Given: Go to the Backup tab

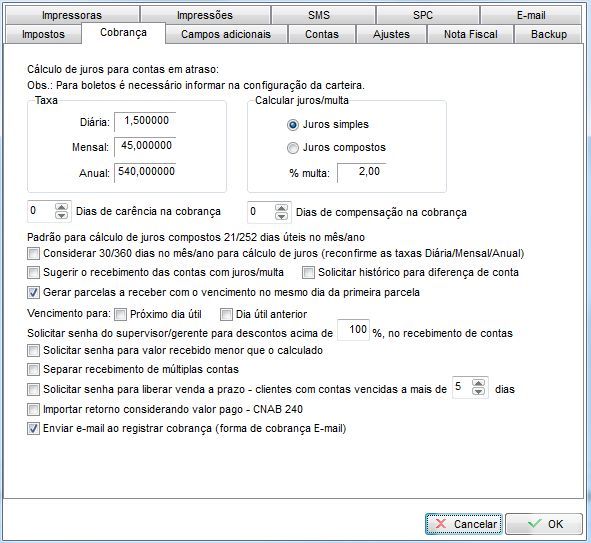Looking at the screenshot, I should [549, 34].
